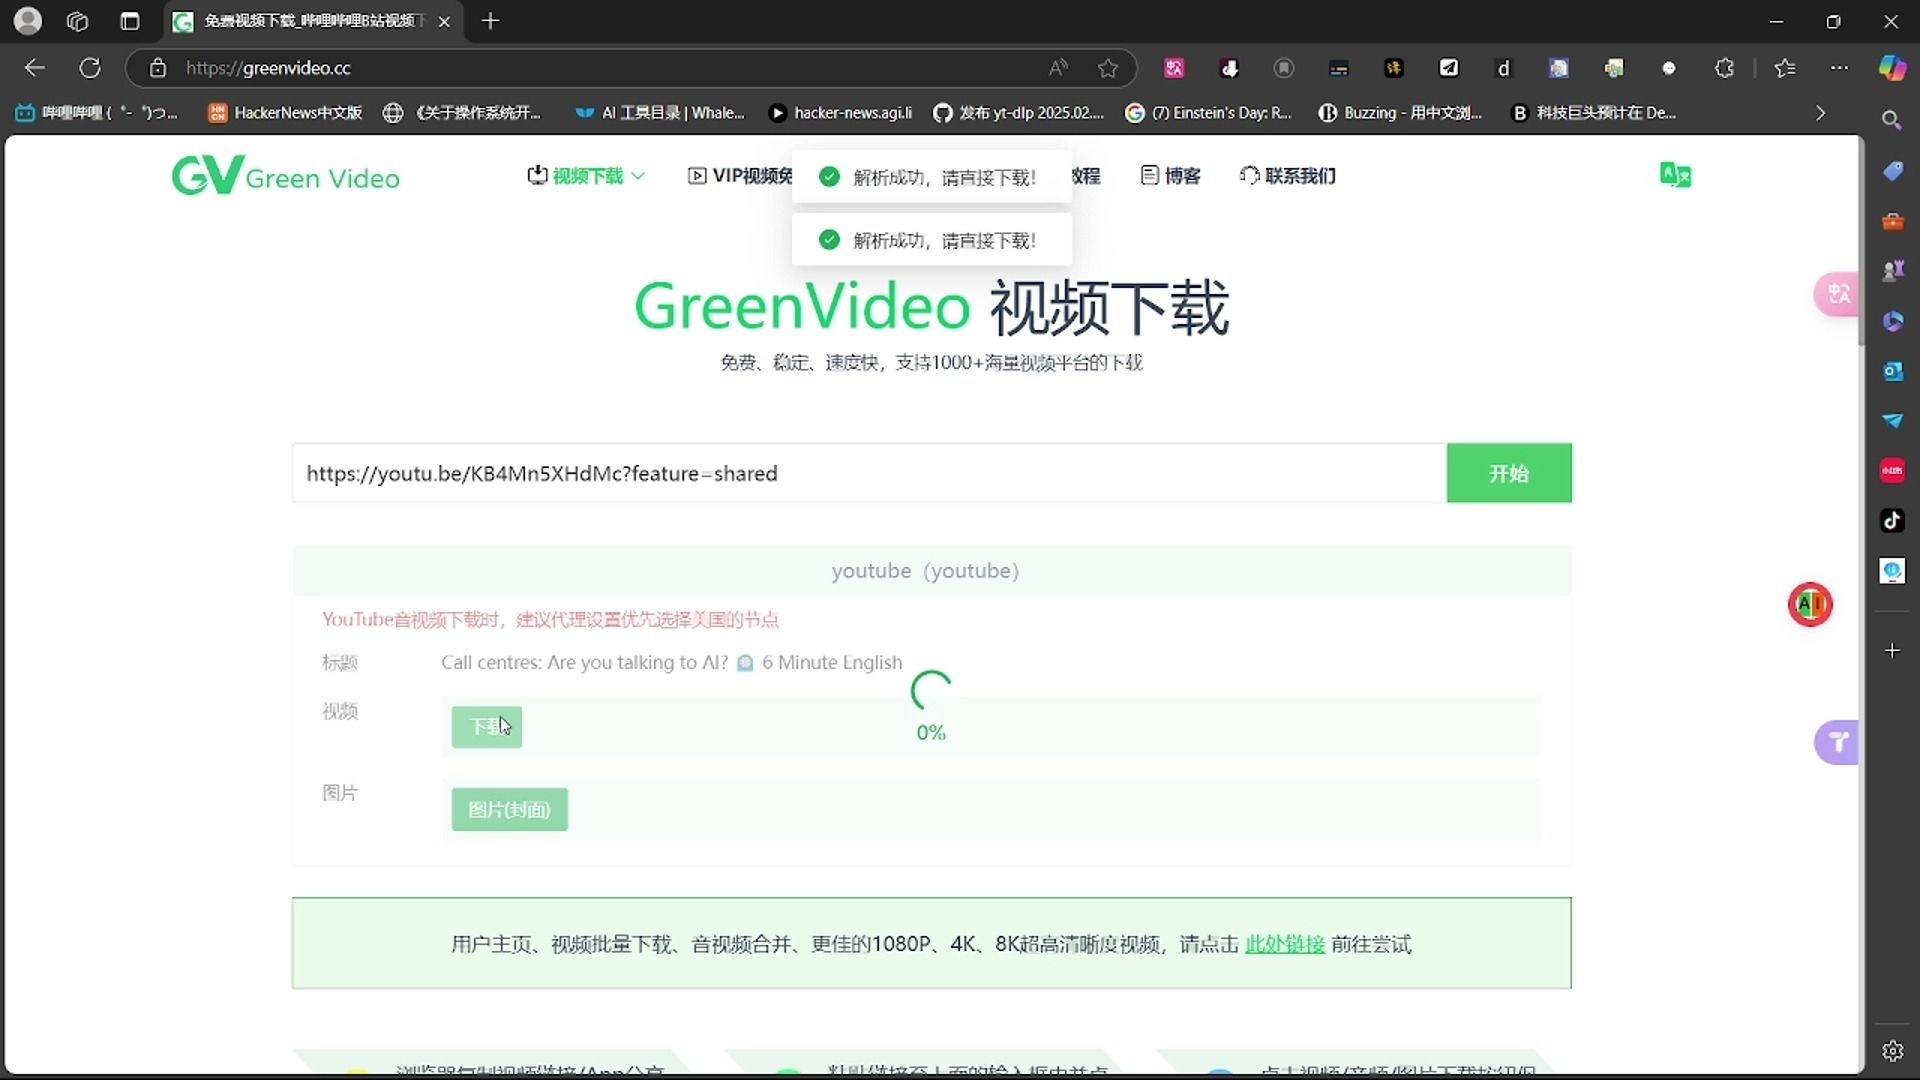Open the sidebar Outlook icon

pyautogui.click(x=1892, y=371)
